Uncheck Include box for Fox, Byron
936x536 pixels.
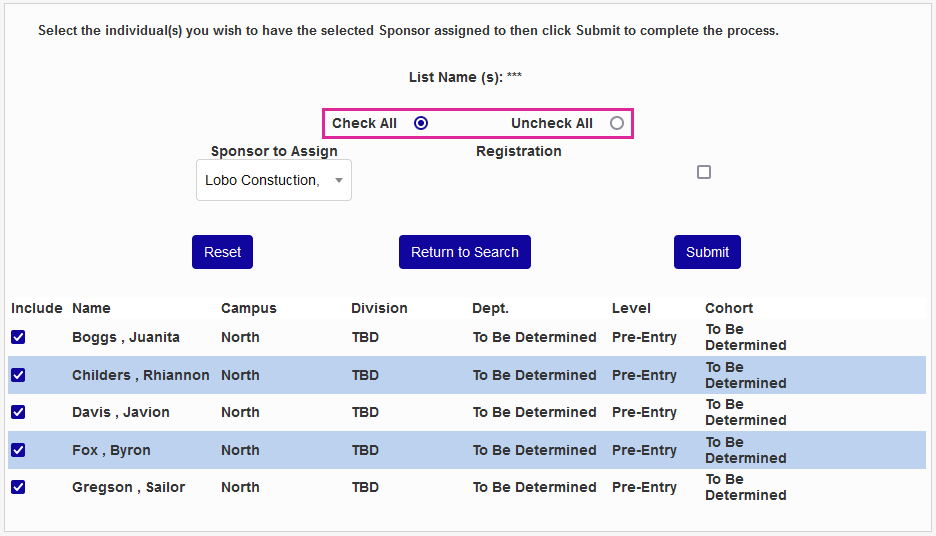[x=18, y=450]
